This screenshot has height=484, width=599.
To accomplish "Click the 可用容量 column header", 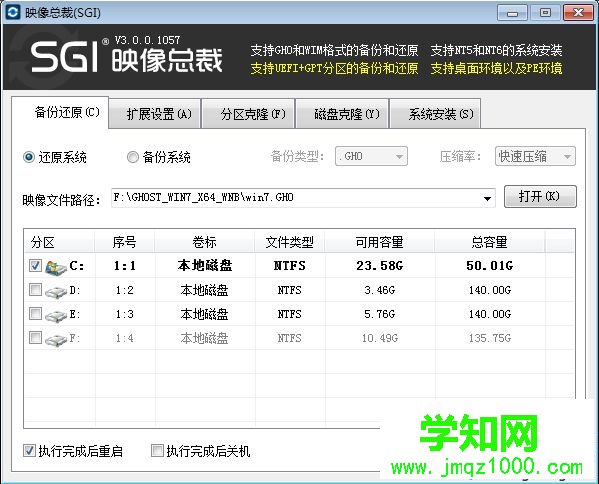I will coord(380,242).
